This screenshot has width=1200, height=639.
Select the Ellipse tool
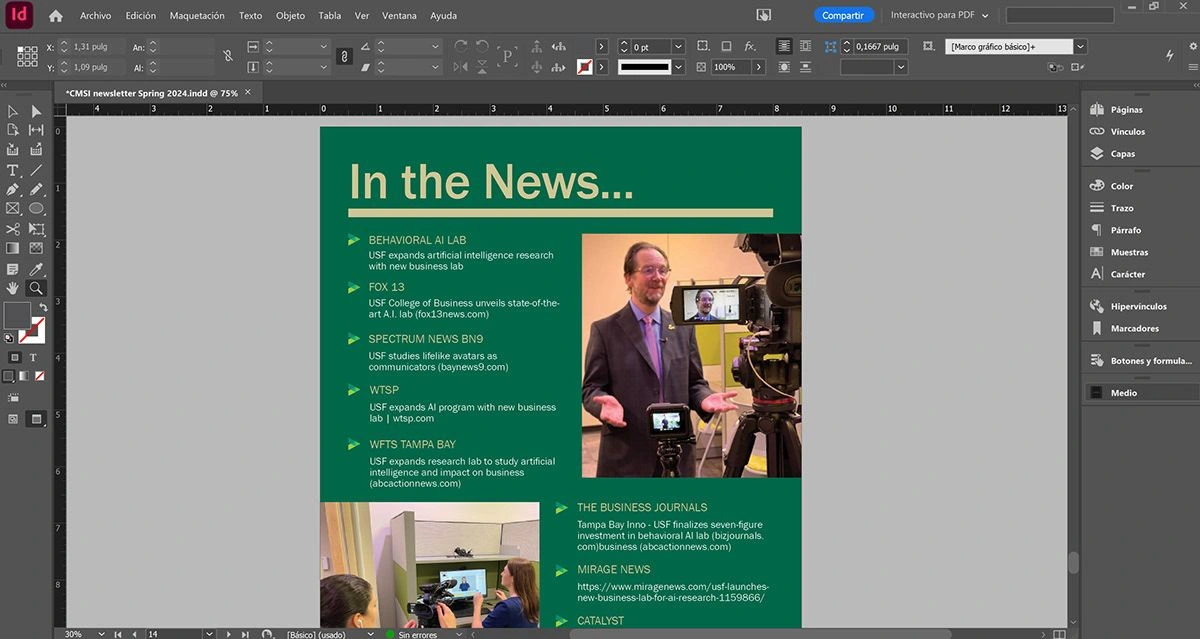point(36,208)
